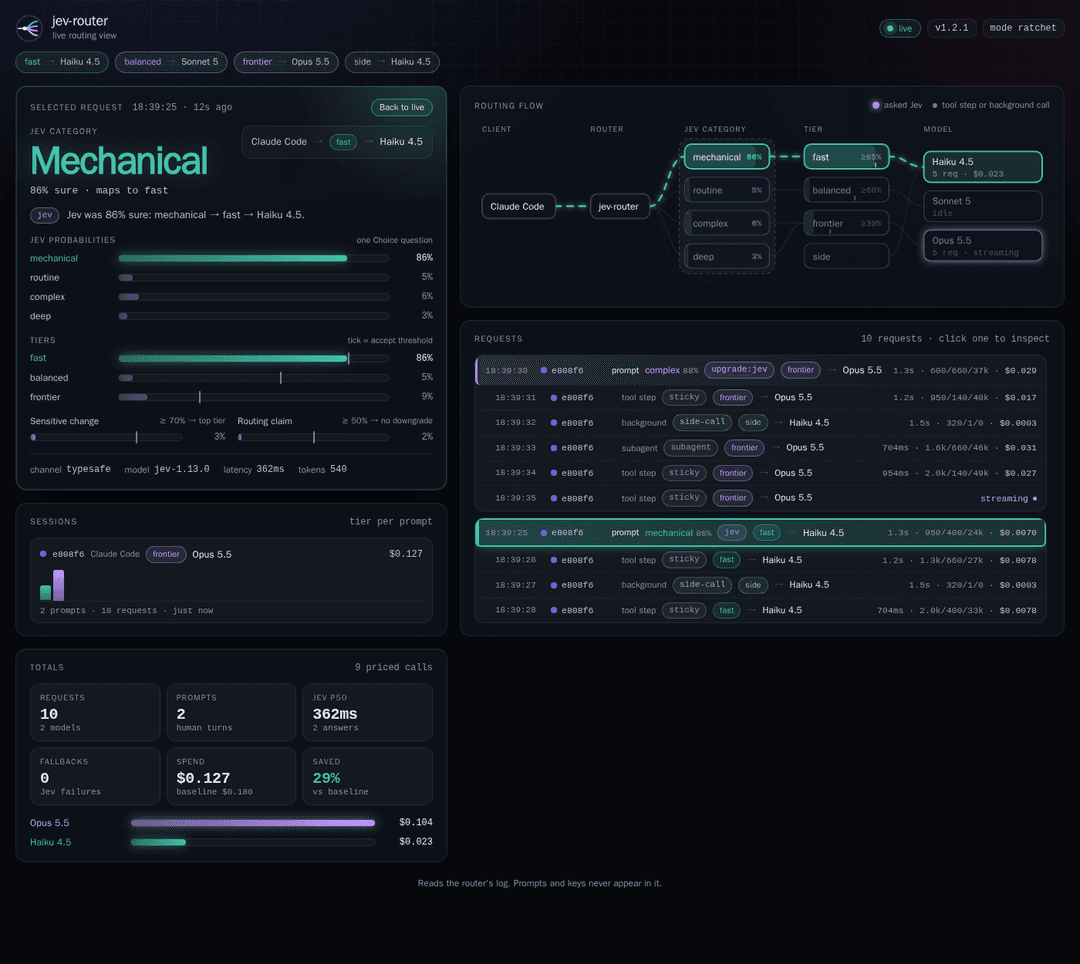Inspect the 18:39:26 tool step request
Viewport: 1080px width, 964px height.
(761, 560)
